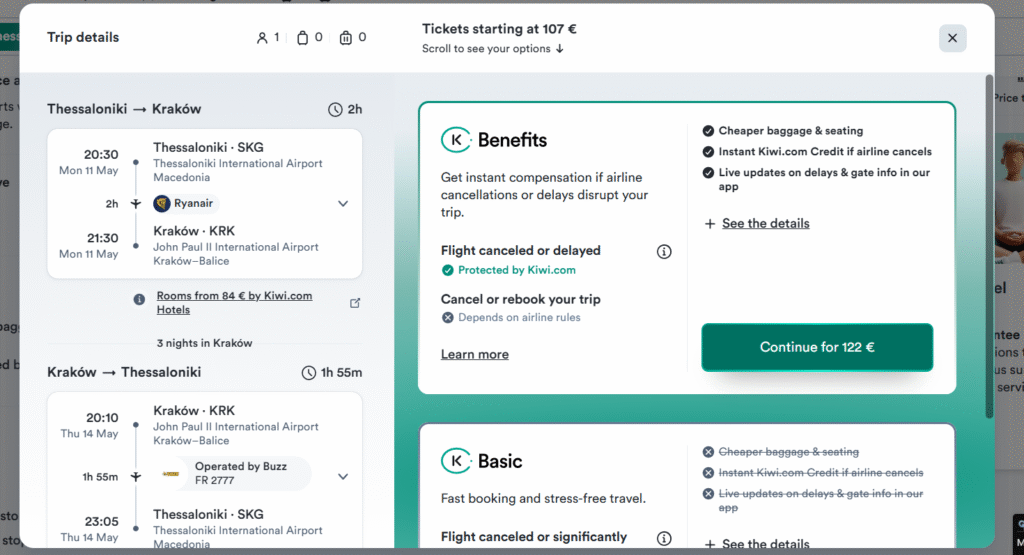Click the passenger count icon
The height and width of the screenshot is (555, 1024).
(262, 38)
